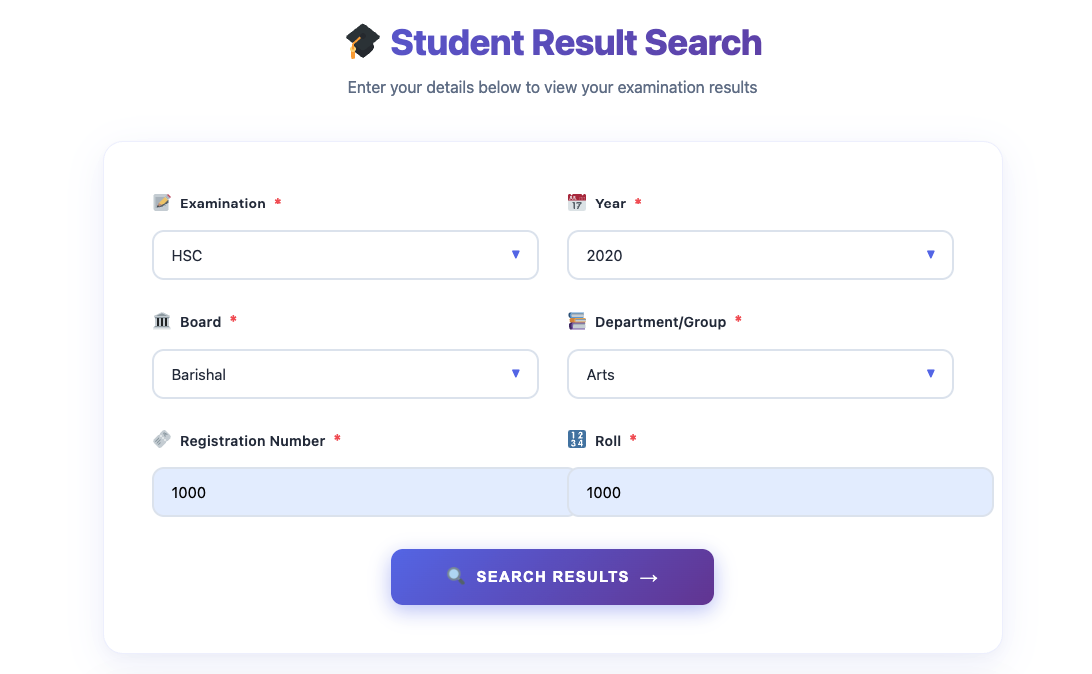The width and height of the screenshot is (1092, 674).
Task: Click the graduation cap icon in the title
Action: [364, 42]
